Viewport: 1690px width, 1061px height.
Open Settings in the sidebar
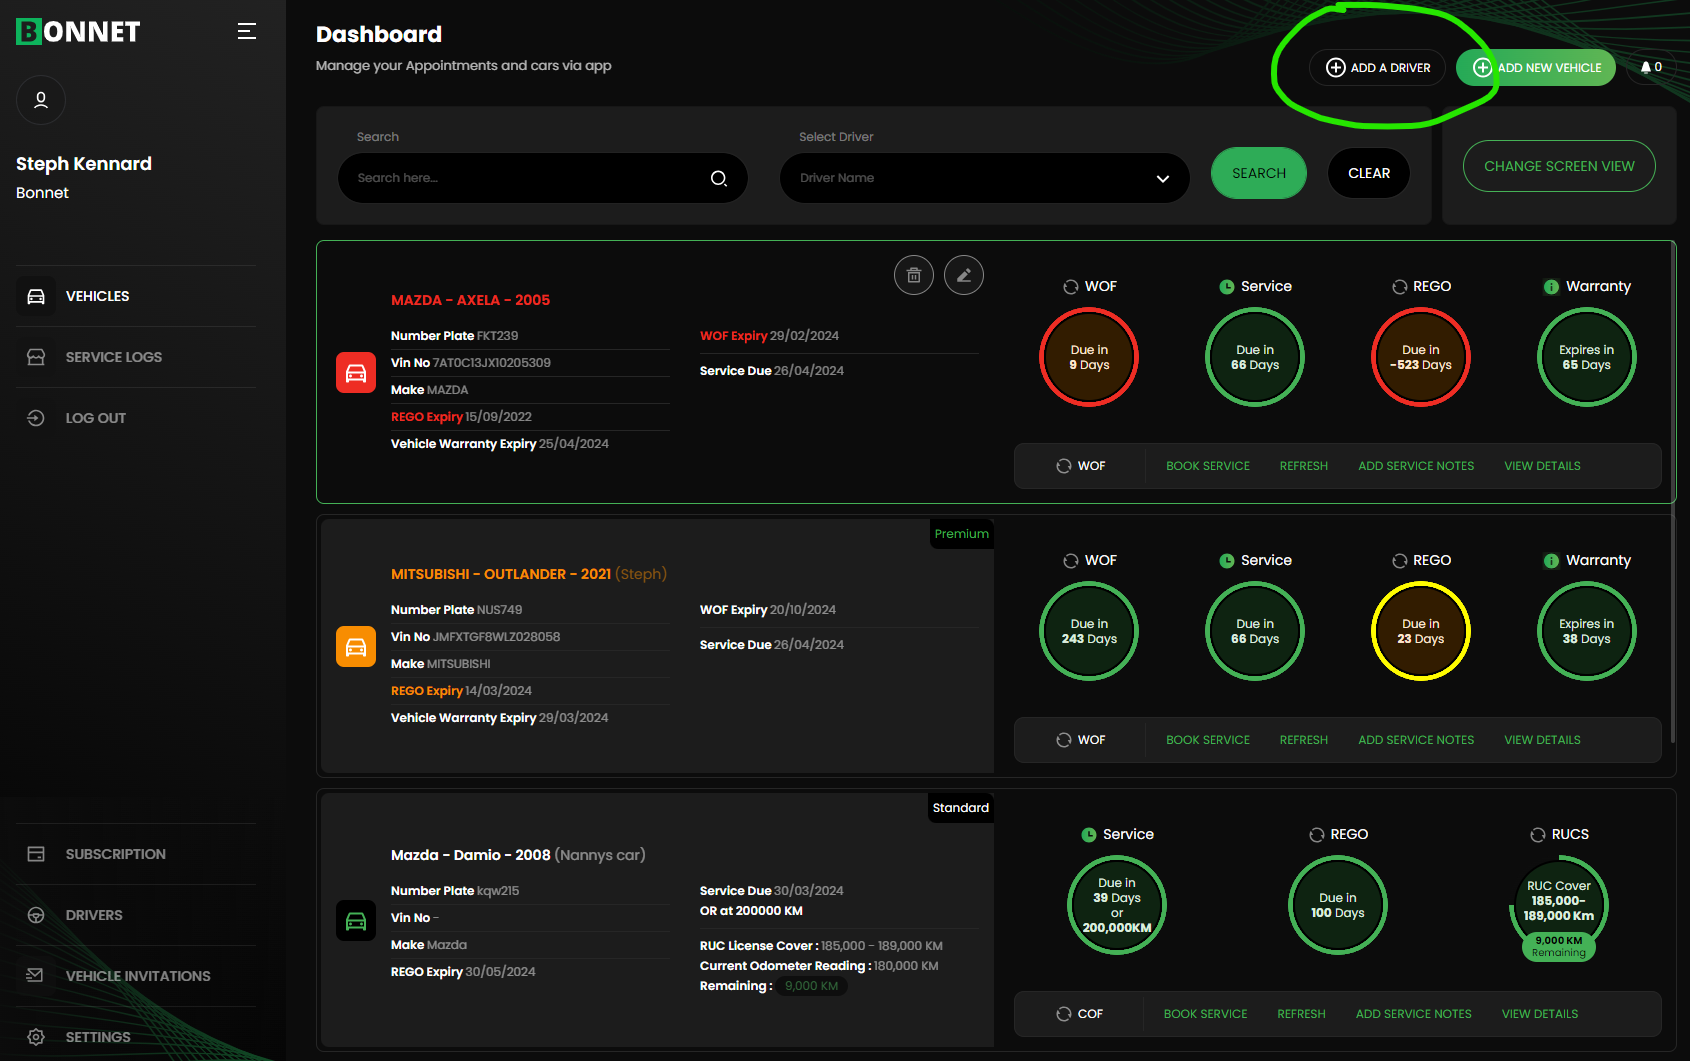136,1037
